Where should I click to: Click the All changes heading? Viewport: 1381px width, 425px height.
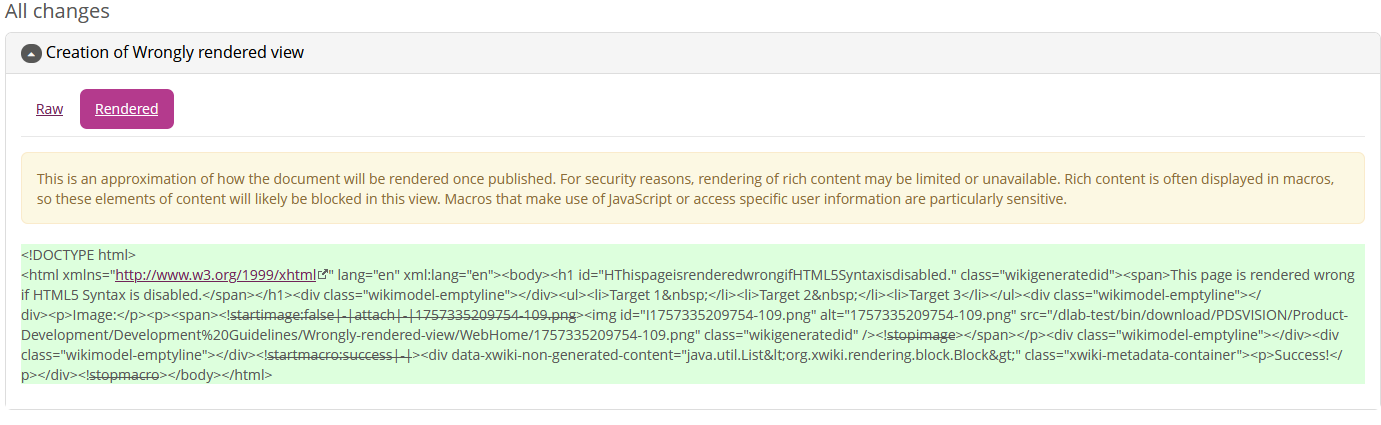57,12
